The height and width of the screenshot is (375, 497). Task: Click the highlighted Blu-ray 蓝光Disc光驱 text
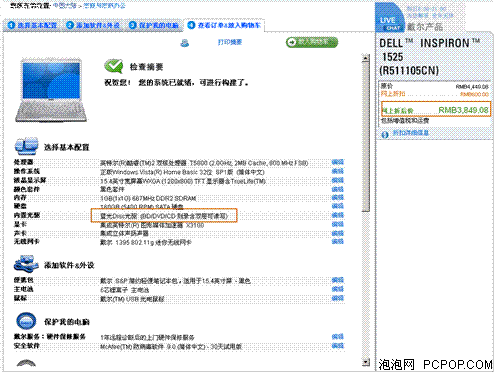pyautogui.click(x=164, y=216)
